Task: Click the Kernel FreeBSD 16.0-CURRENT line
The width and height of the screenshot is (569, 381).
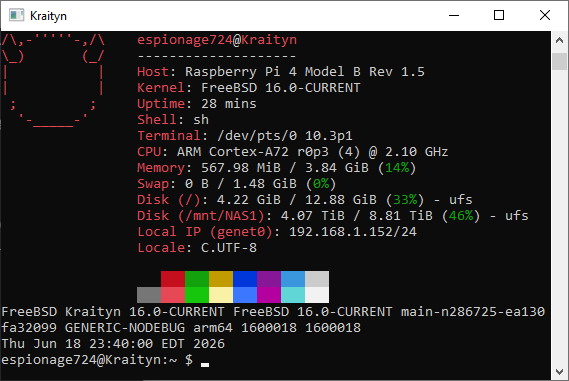Action: tap(249, 87)
